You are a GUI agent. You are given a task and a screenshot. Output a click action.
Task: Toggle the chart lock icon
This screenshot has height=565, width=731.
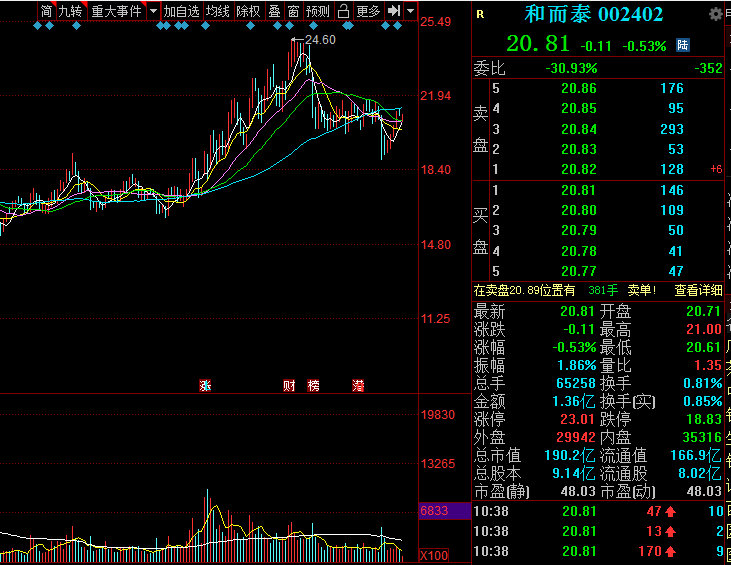click(x=343, y=11)
